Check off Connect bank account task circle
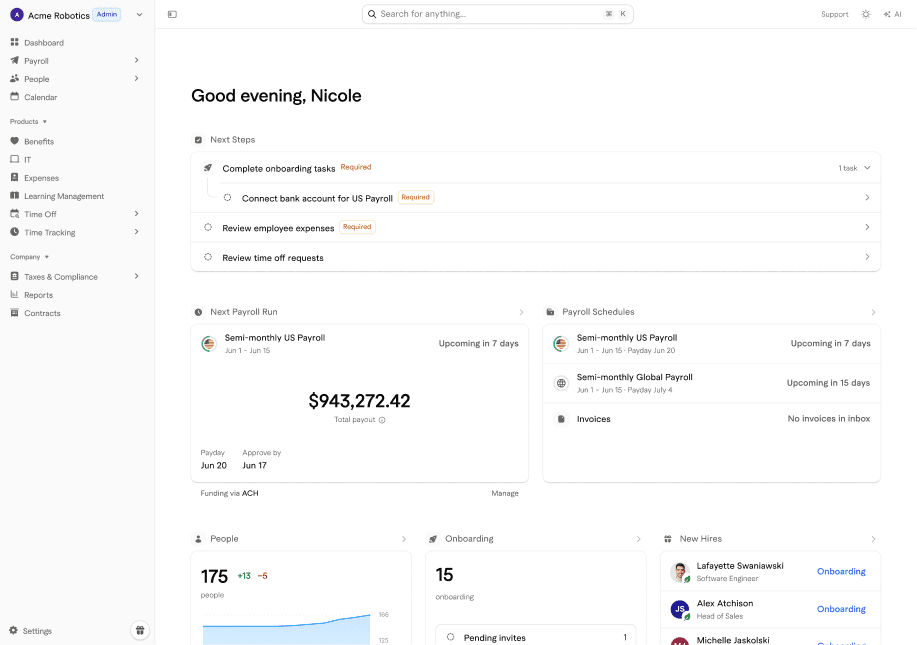The height and width of the screenshot is (645, 917). point(227,198)
